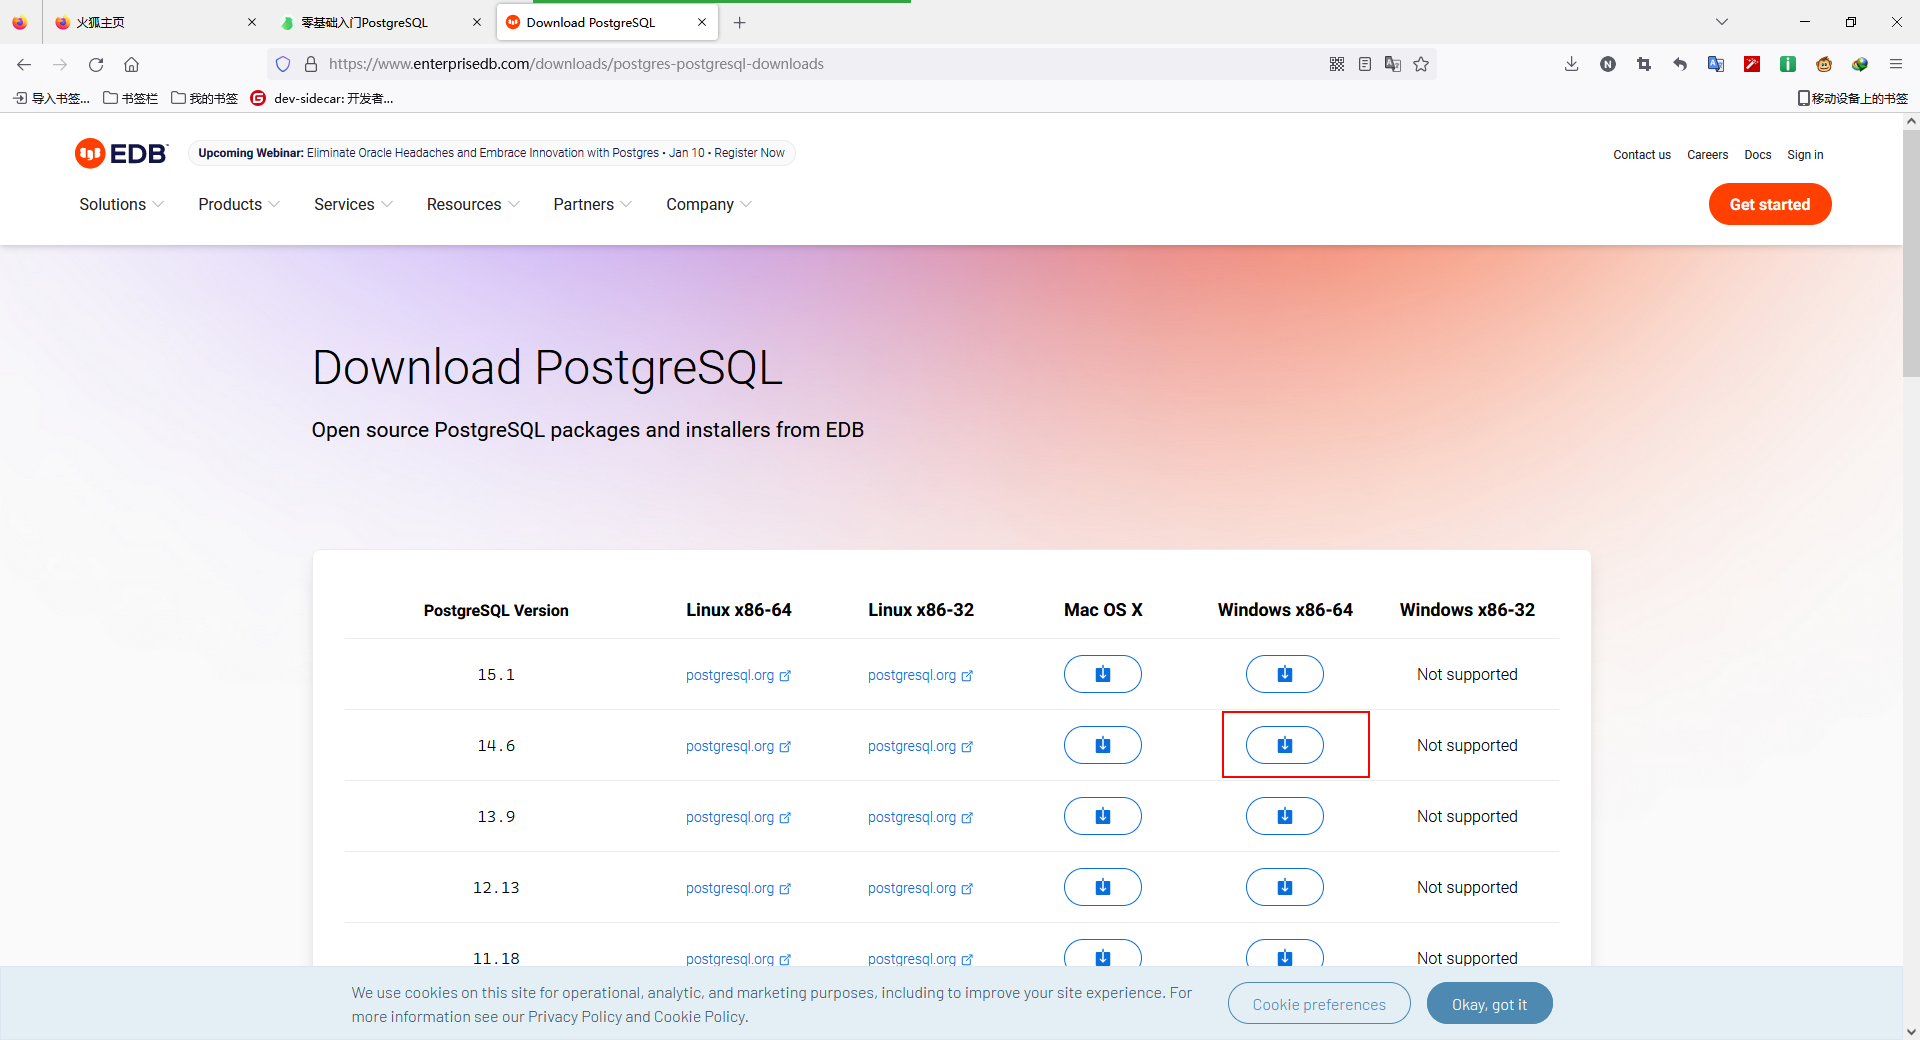Open Reader View for this page

pos(1365,64)
